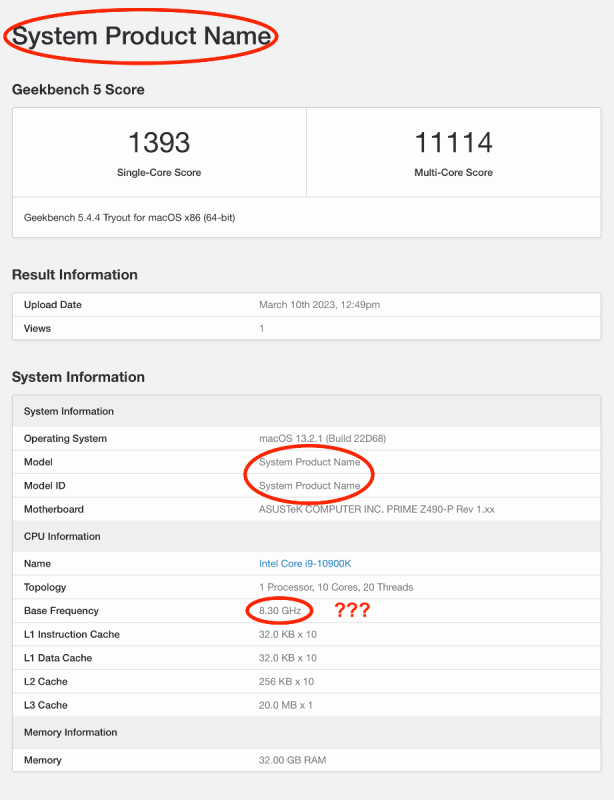
Task: Click the ASUSTeK PRIME Z490-P motherboard value
Action: 377,509
